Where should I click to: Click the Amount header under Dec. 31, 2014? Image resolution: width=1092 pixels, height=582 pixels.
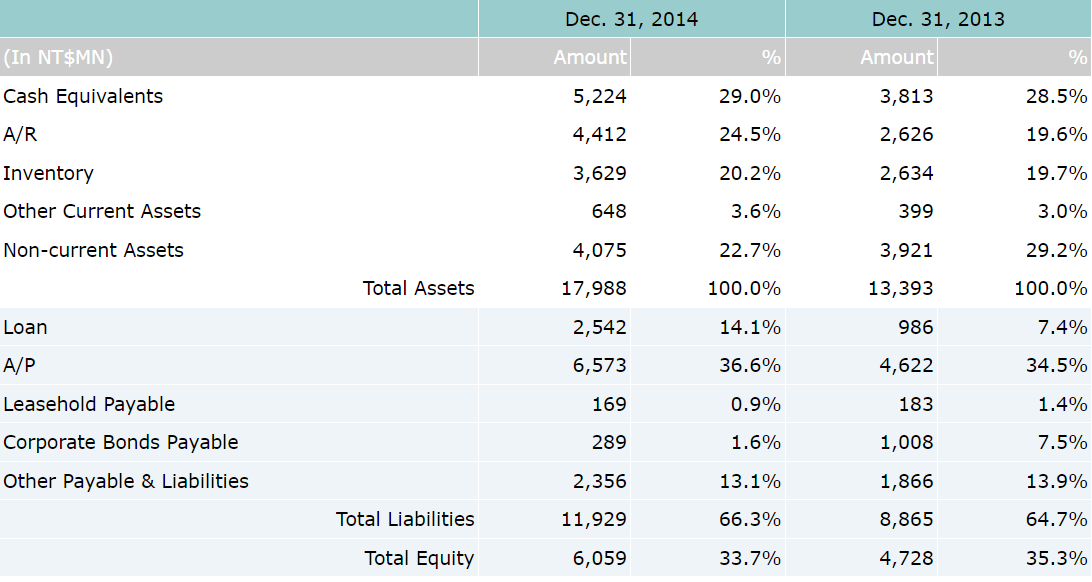[589, 58]
